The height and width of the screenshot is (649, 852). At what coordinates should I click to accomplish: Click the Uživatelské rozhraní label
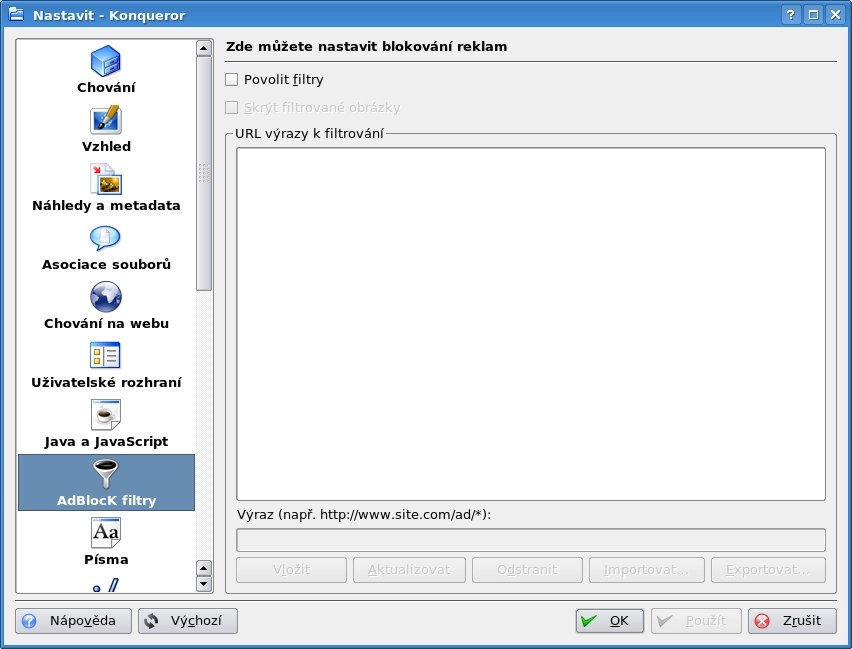[106, 383]
